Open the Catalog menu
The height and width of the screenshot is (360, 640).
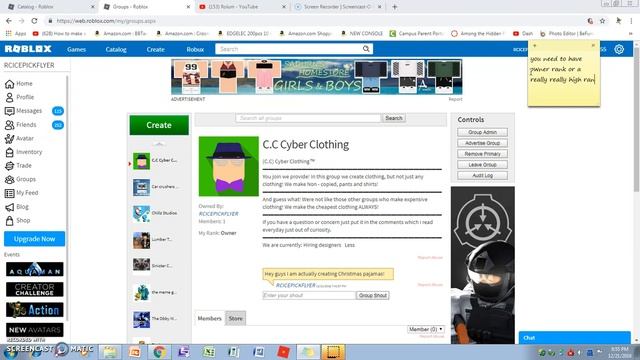point(116,49)
